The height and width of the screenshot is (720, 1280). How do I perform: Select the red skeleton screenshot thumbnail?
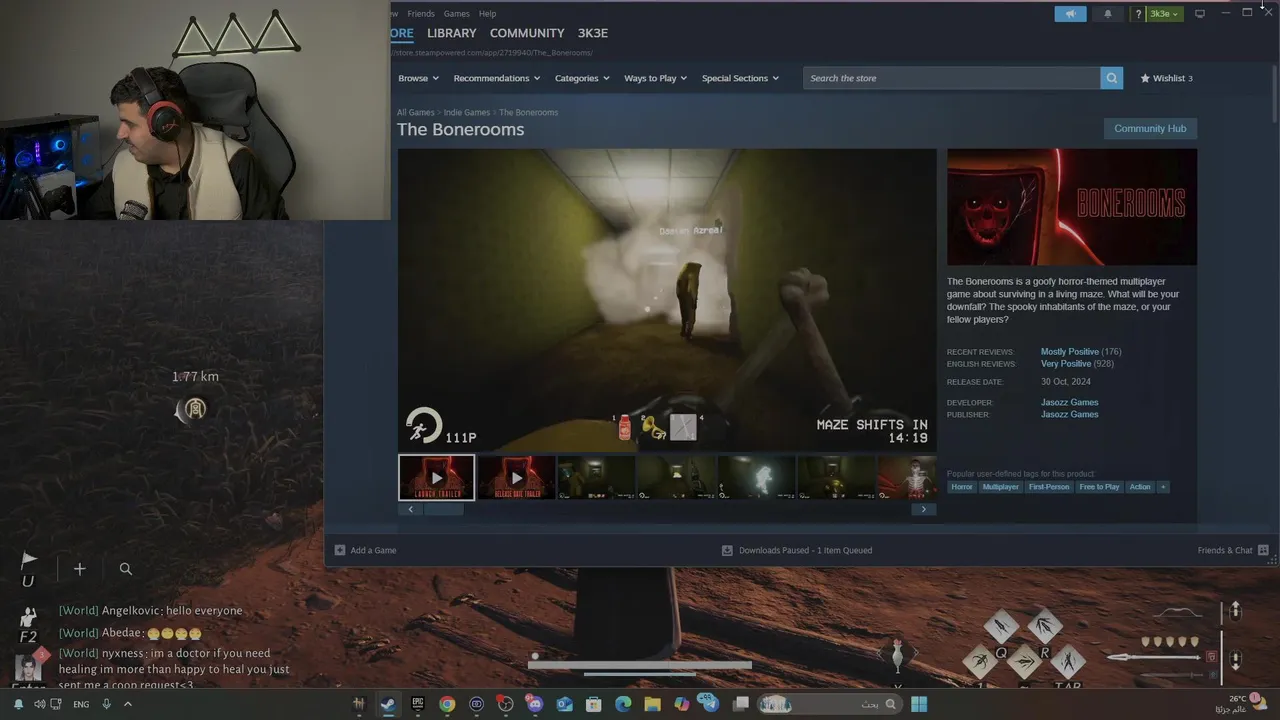(x=907, y=478)
